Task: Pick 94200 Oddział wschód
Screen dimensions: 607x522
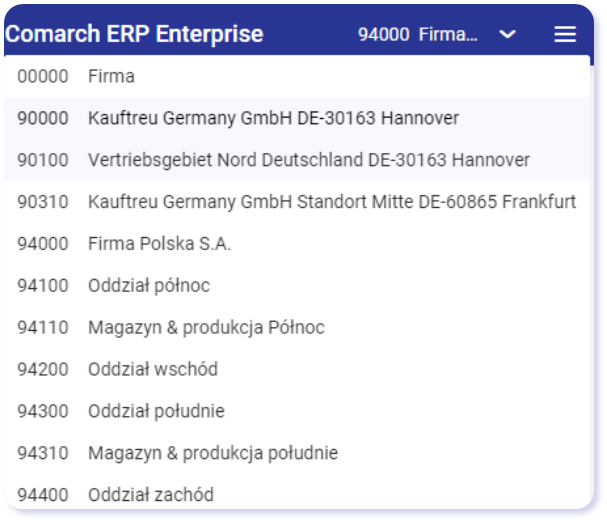Action: 297,369
